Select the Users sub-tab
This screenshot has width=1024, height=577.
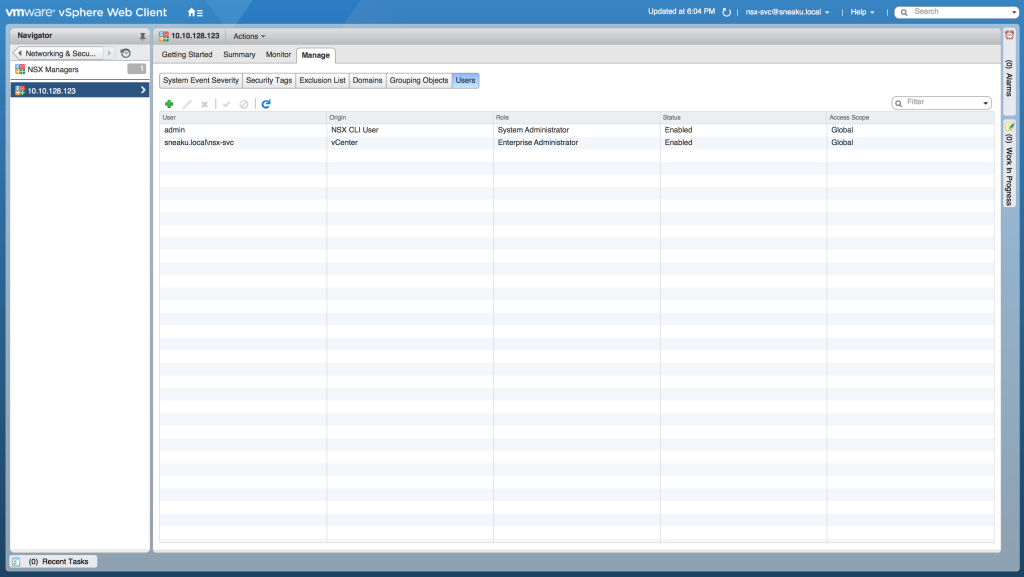466,80
